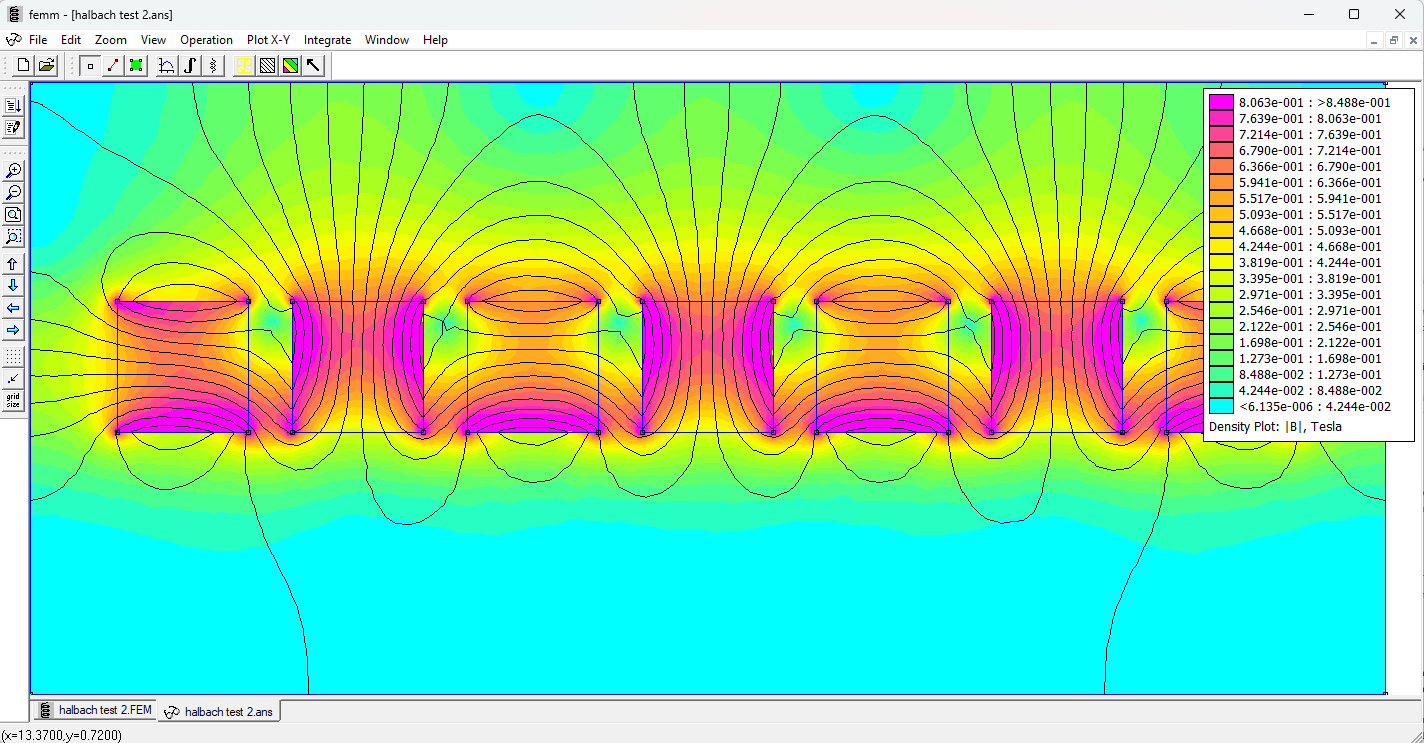Toggle snap to grid icon

pos(13,379)
